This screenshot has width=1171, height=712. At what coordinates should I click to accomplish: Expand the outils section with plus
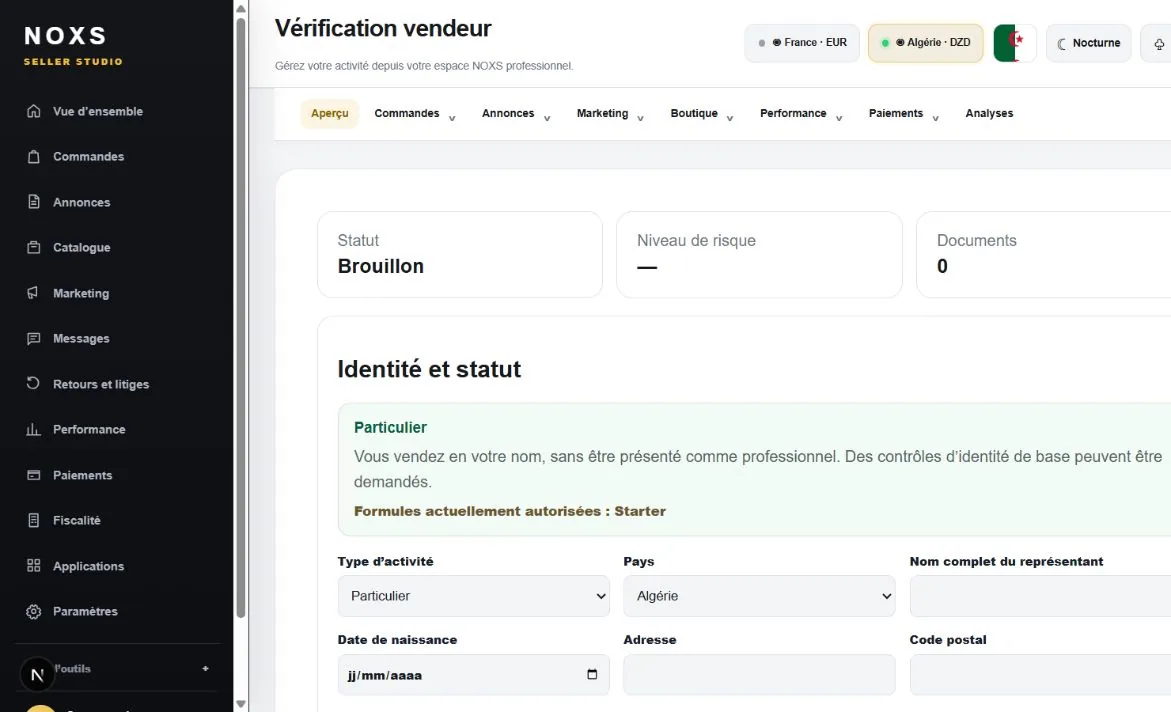click(205, 669)
